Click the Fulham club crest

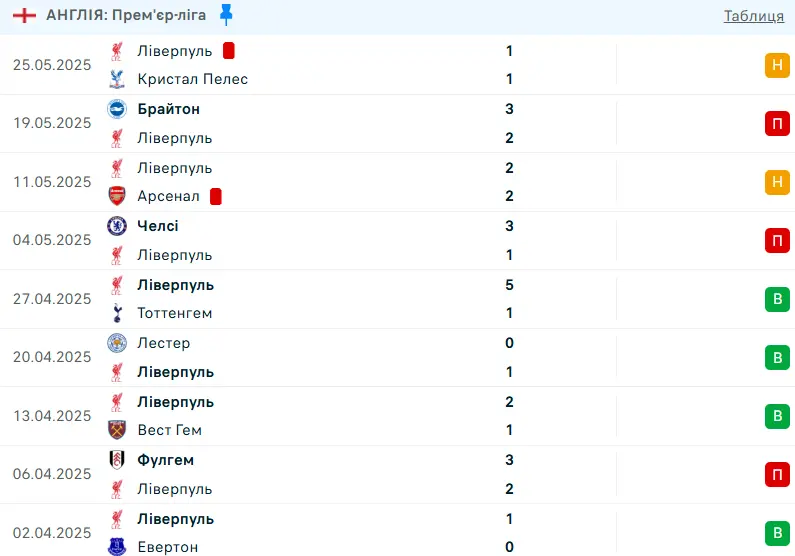(x=117, y=460)
